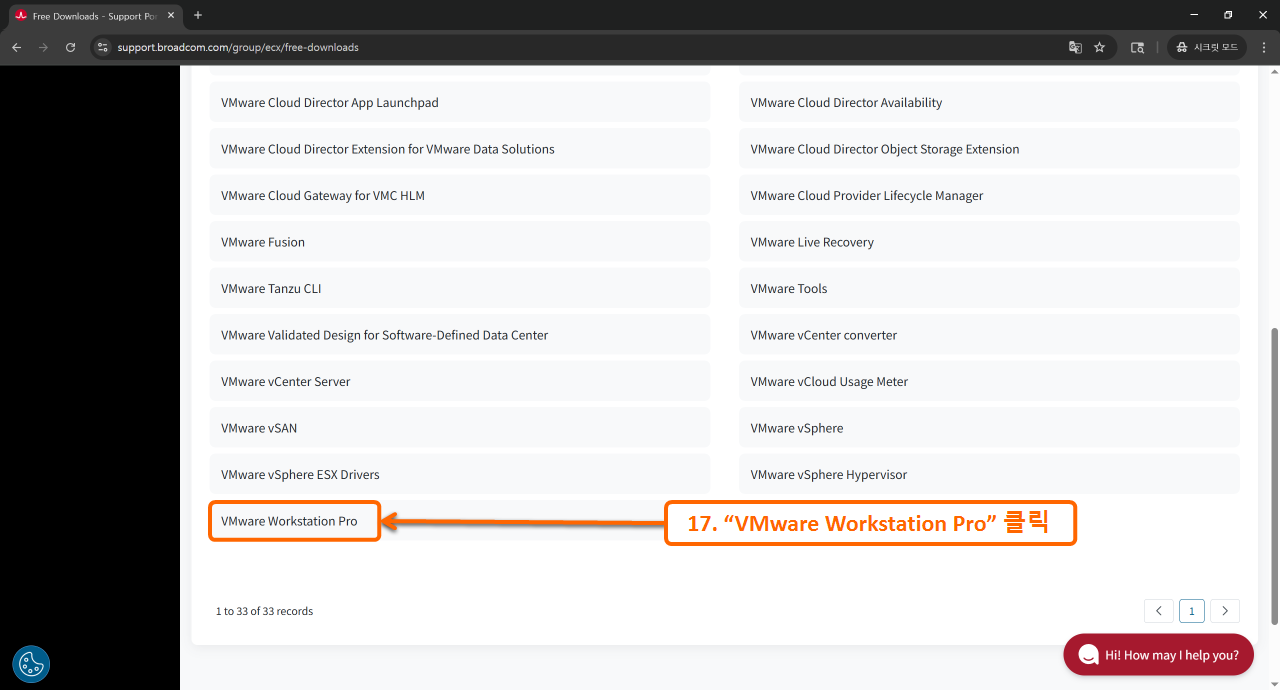The height and width of the screenshot is (690, 1280).
Task: Open VMware Cloud Director App Launchpad
Action: pyautogui.click(x=460, y=102)
